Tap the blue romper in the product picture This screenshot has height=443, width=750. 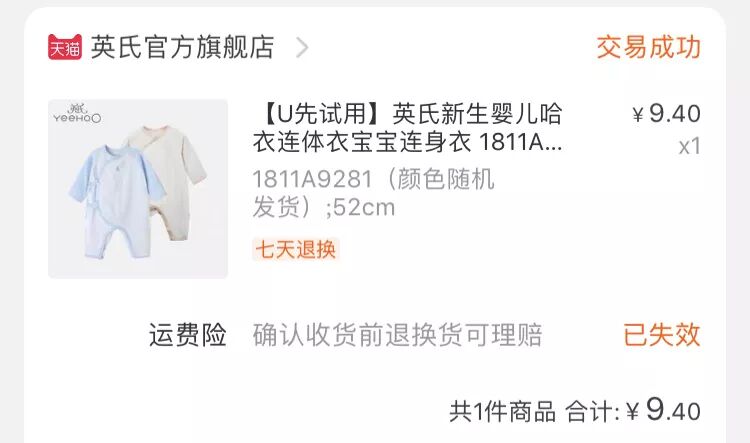[x=118, y=201]
